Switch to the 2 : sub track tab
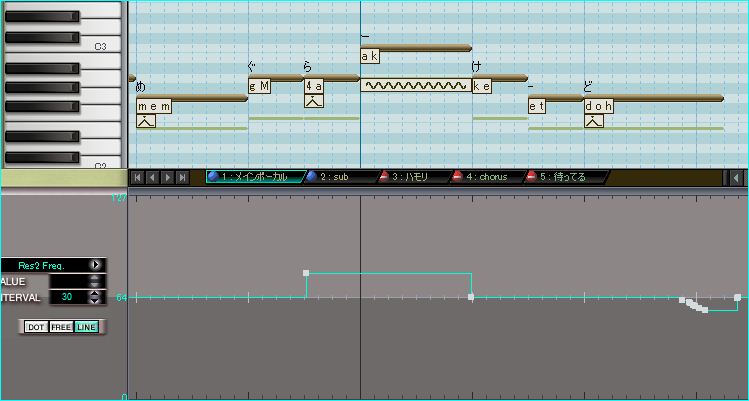 pos(340,177)
